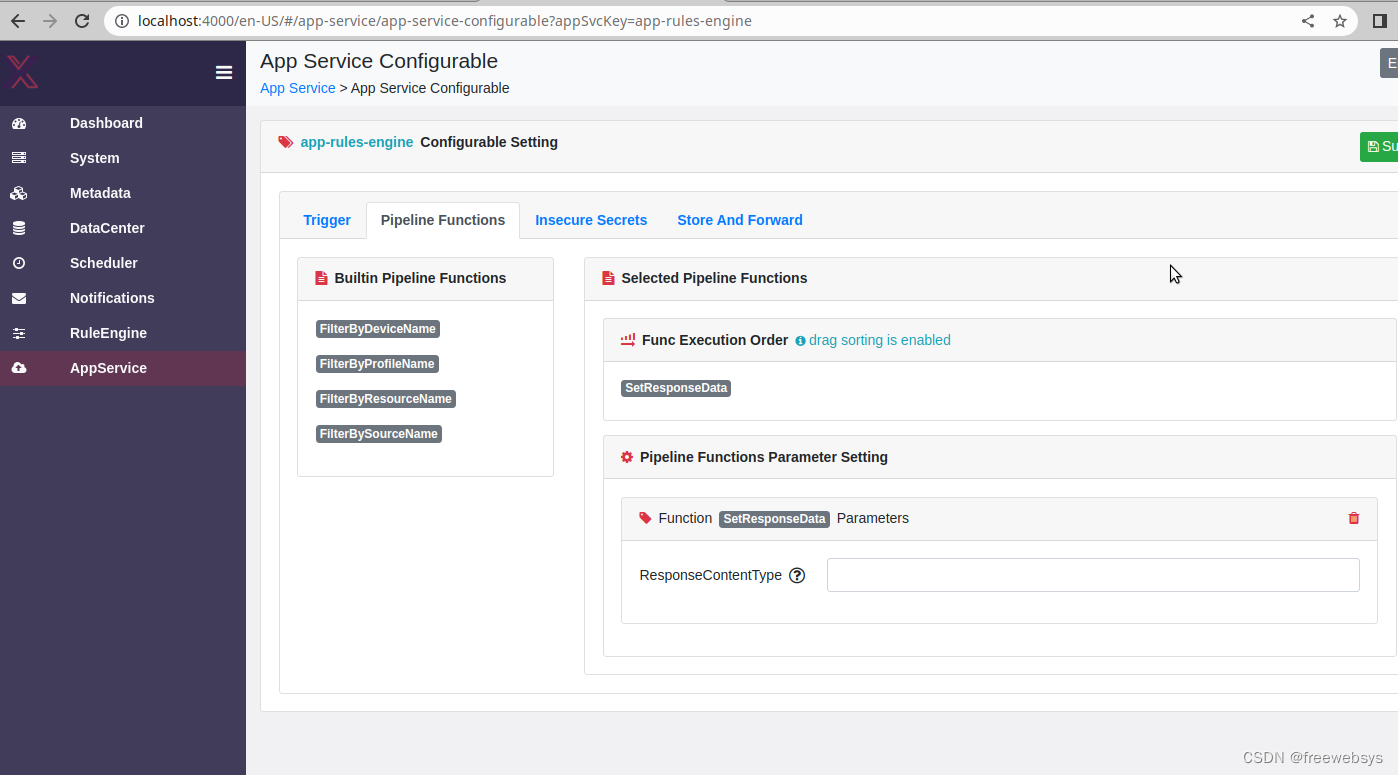
Task: Select the FilterByProfileName builtin function
Action: pos(378,364)
